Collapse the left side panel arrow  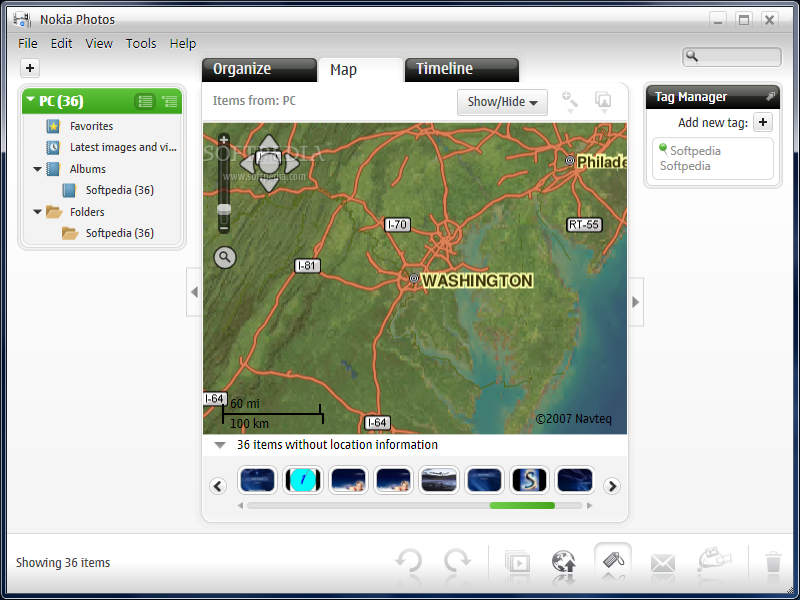click(x=194, y=292)
